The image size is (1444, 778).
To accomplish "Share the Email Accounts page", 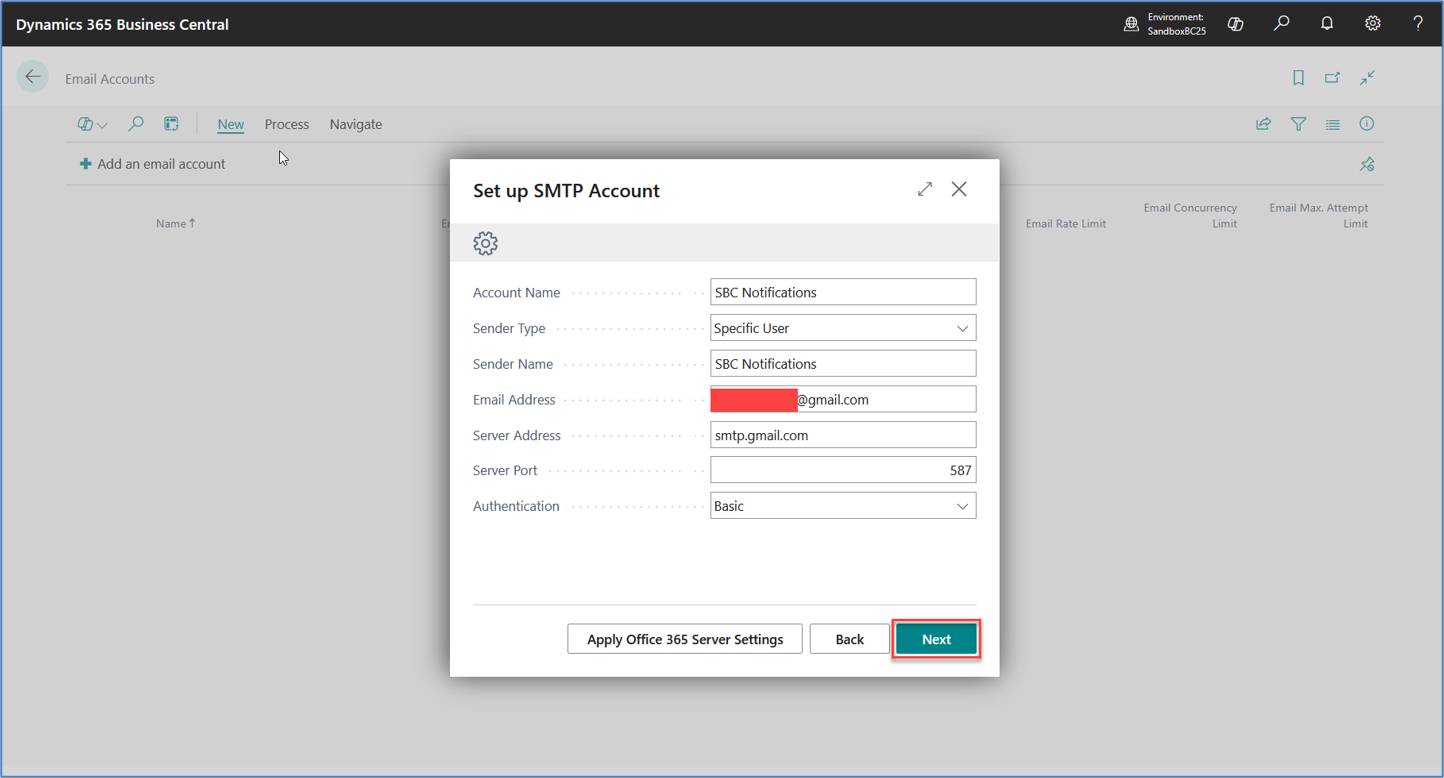I will pyautogui.click(x=1264, y=124).
